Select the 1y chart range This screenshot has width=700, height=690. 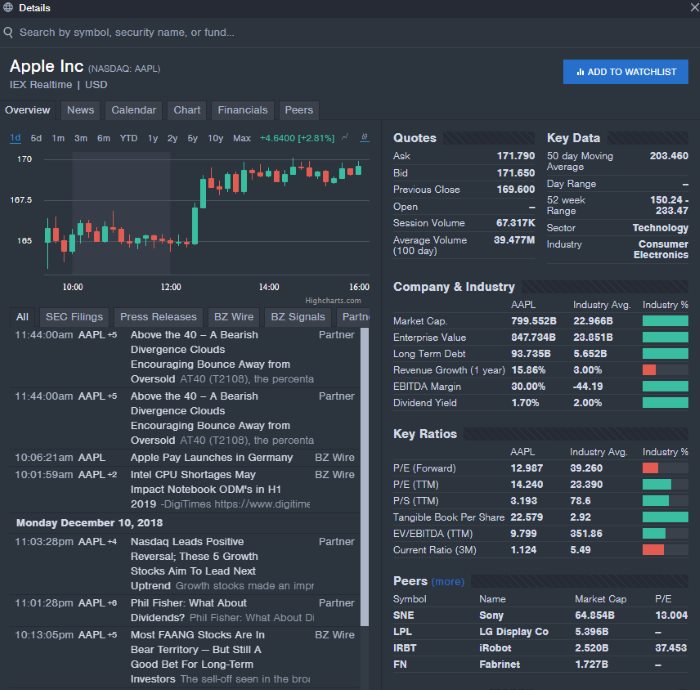pyautogui.click(x=153, y=138)
